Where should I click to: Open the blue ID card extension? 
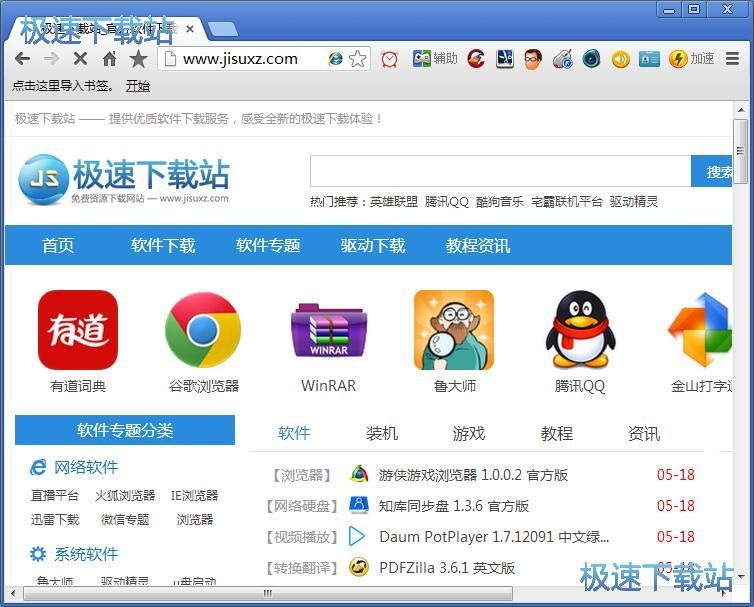[649, 59]
